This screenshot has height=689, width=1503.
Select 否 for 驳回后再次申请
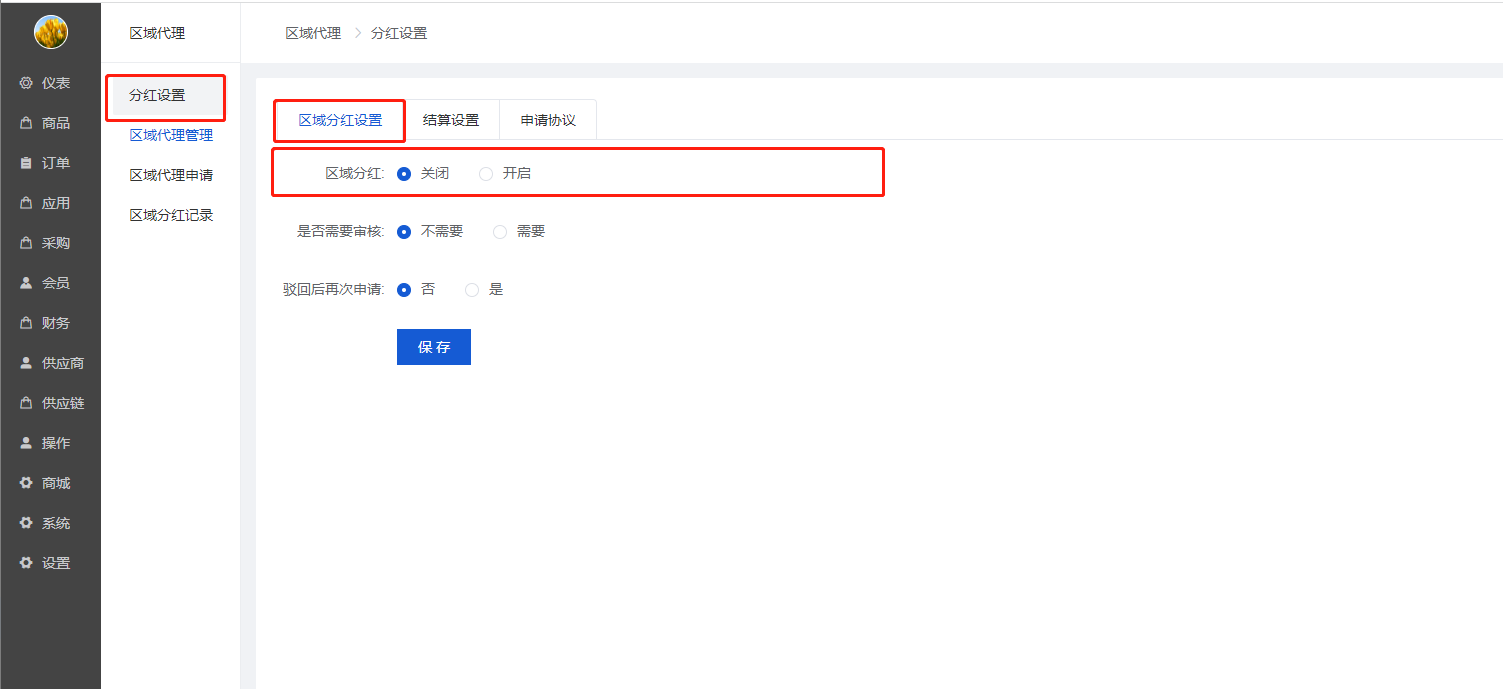[404, 290]
